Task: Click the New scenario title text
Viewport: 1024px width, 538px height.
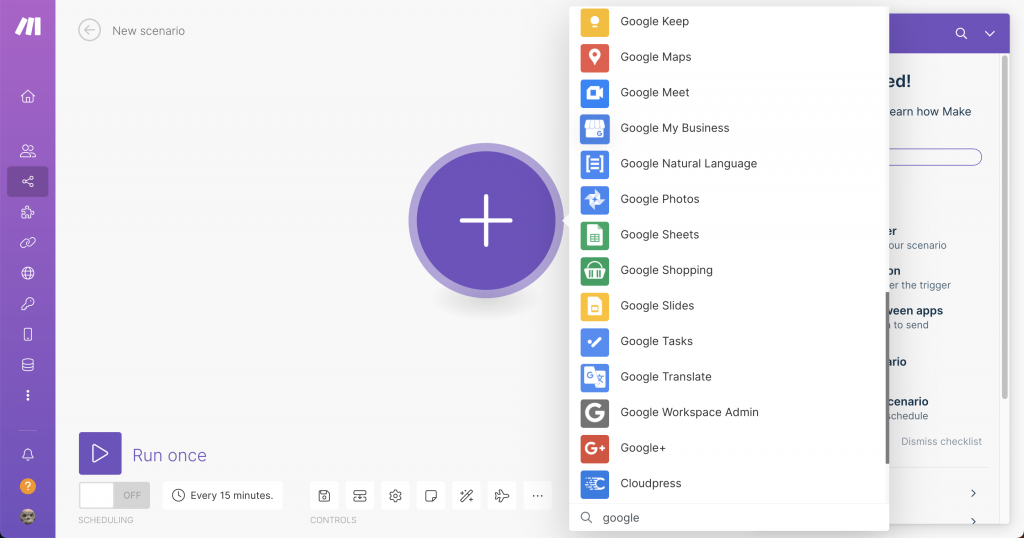Action: tap(148, 31)
